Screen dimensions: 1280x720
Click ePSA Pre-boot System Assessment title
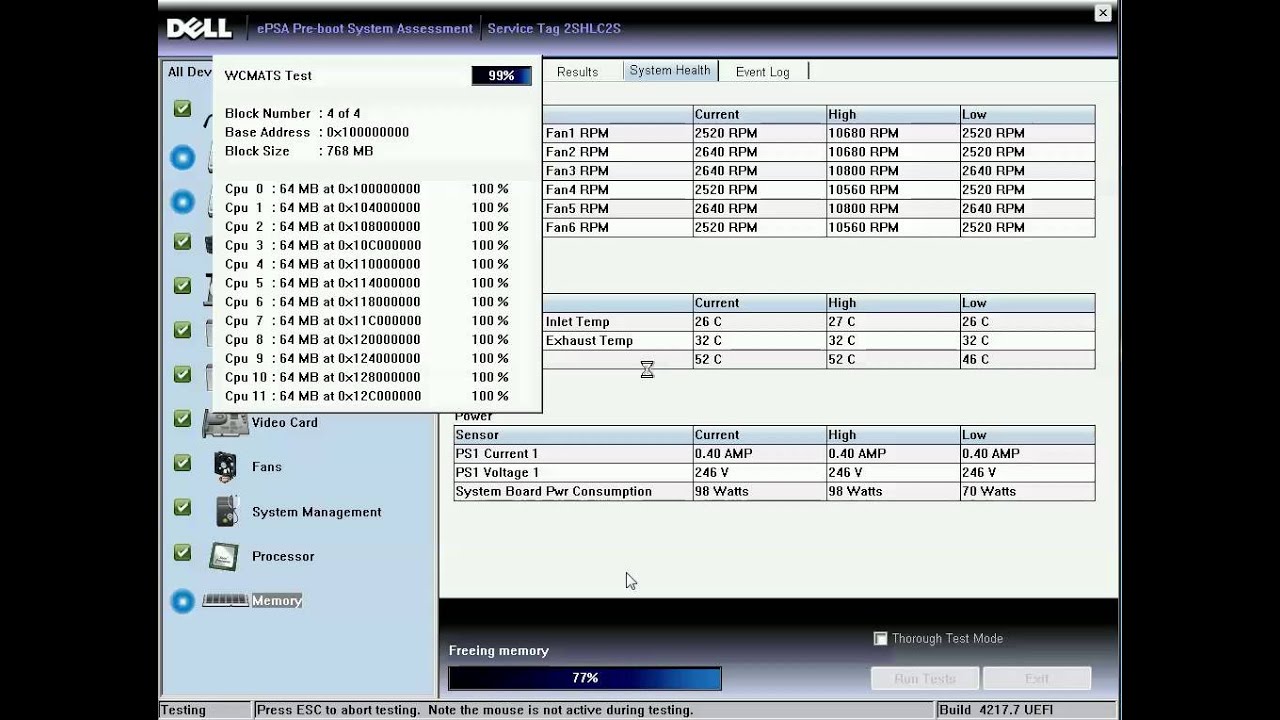point(365,29)
